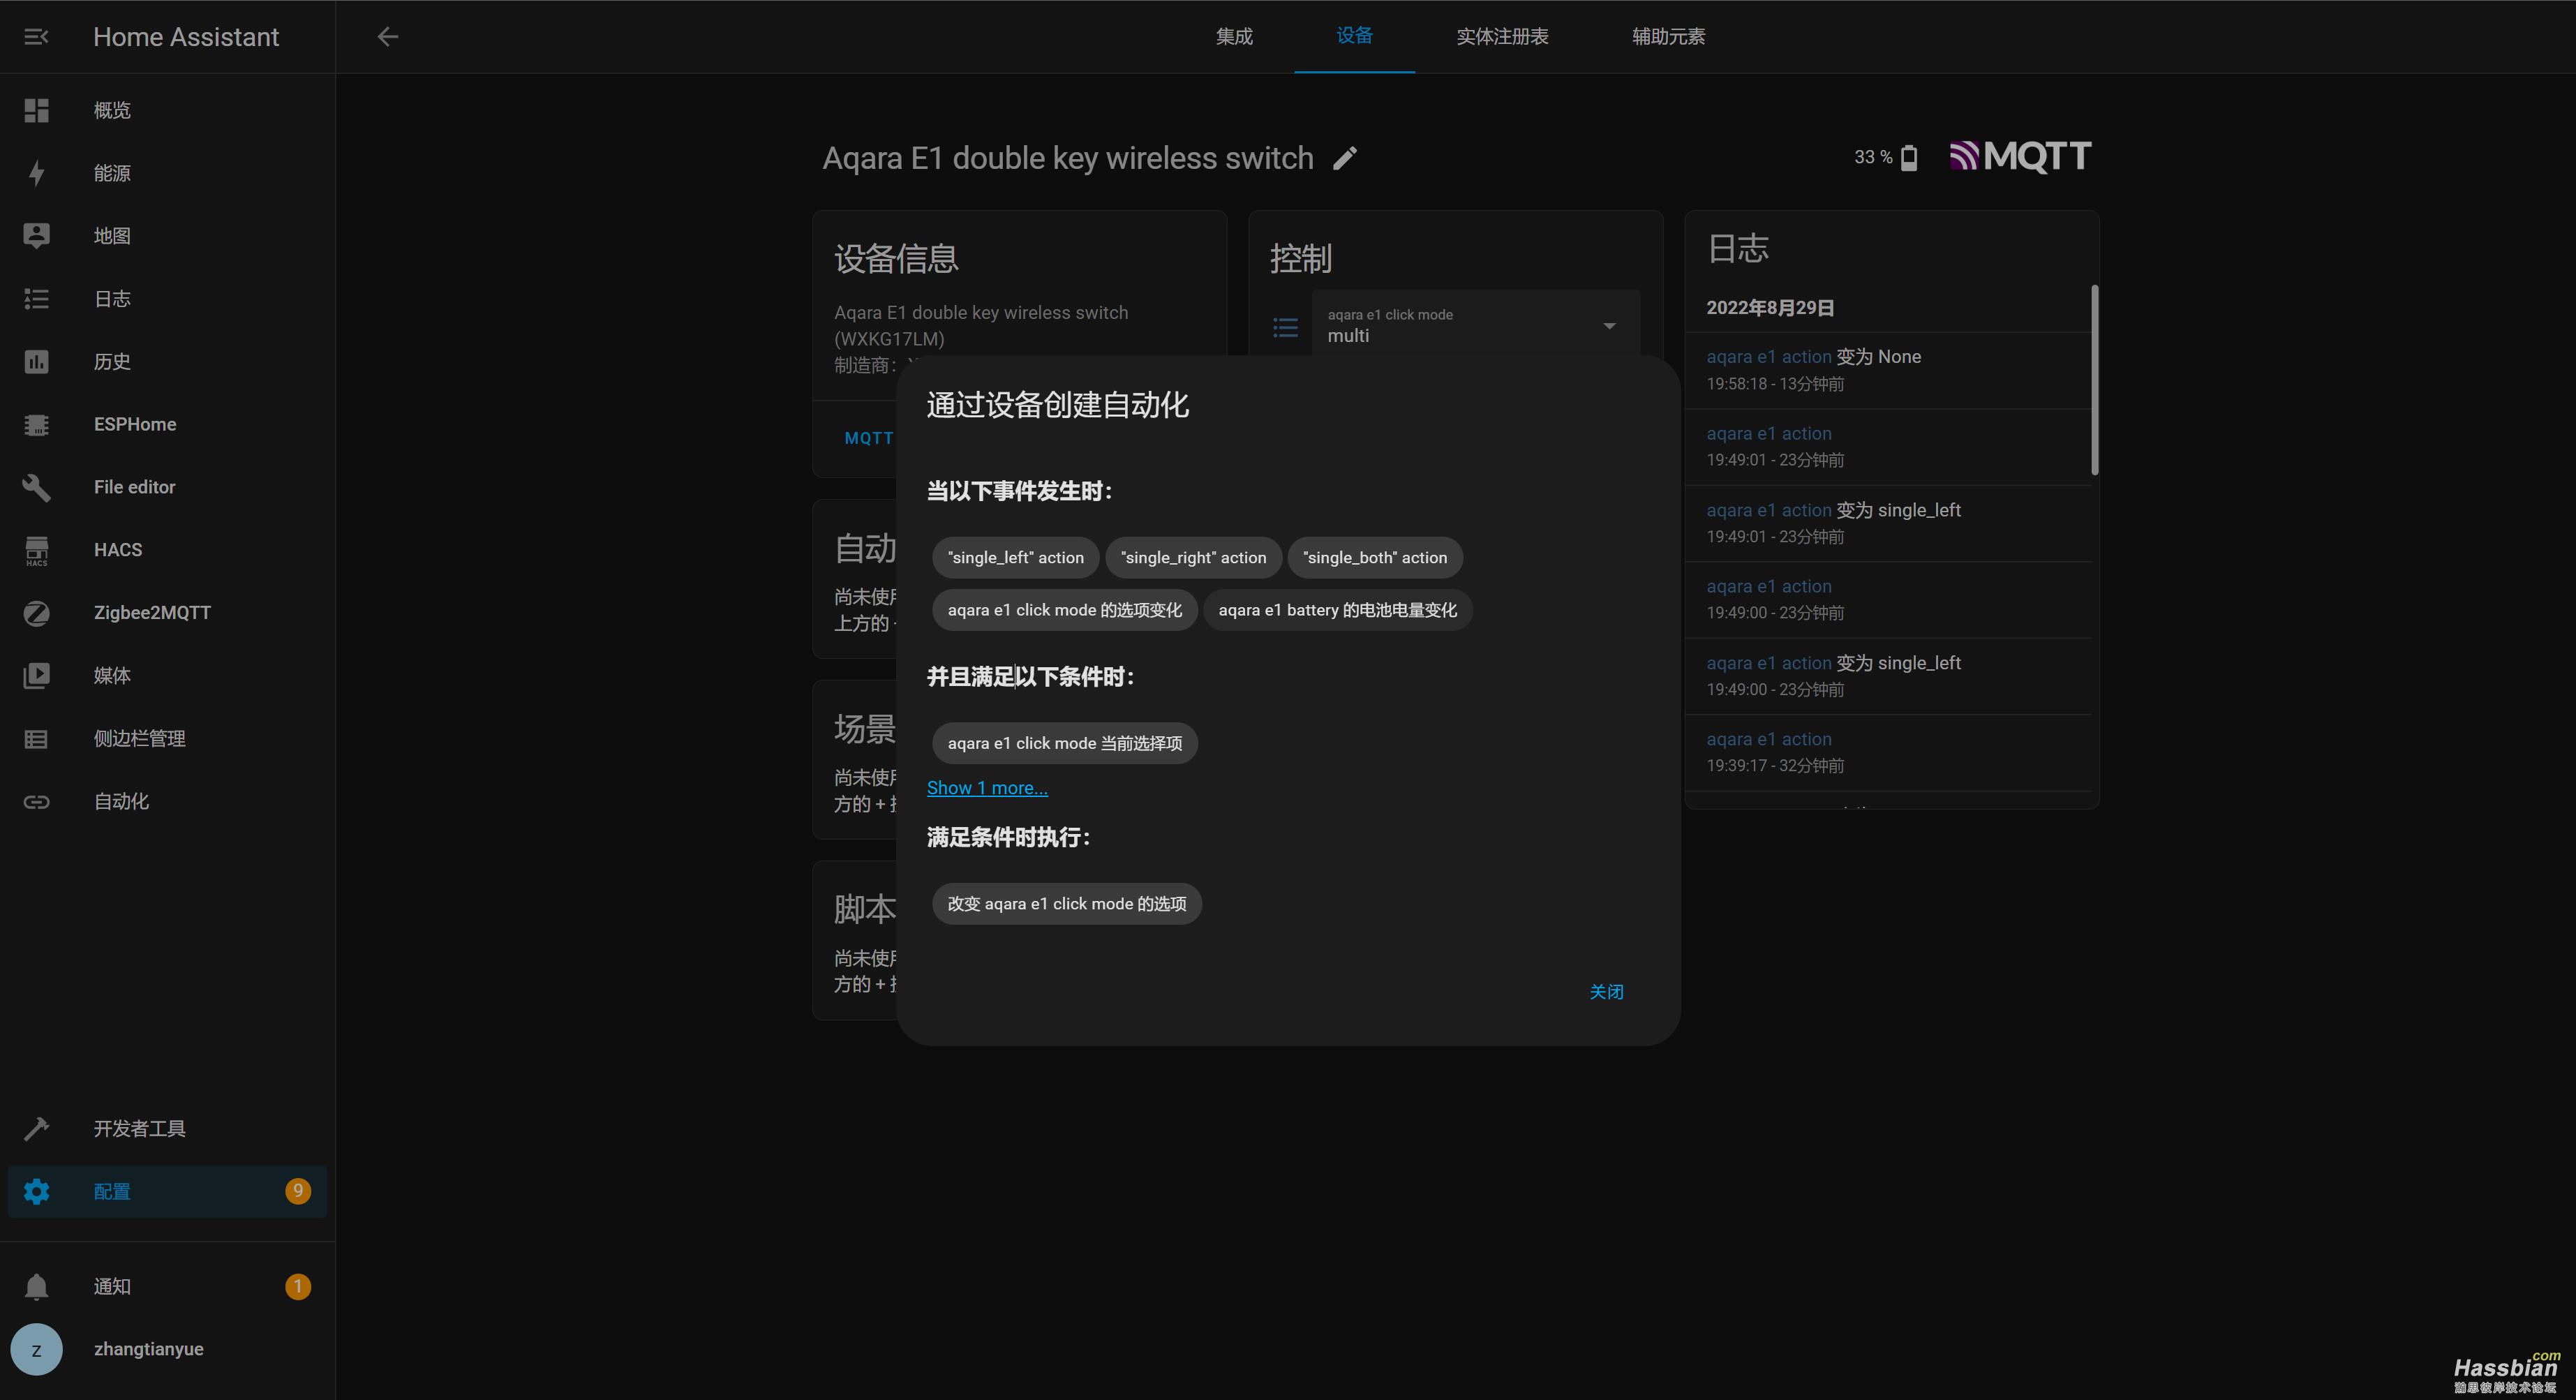Click the MQTT INFO link in device info card
The image size is (2576, 1400).
[868, 438]
